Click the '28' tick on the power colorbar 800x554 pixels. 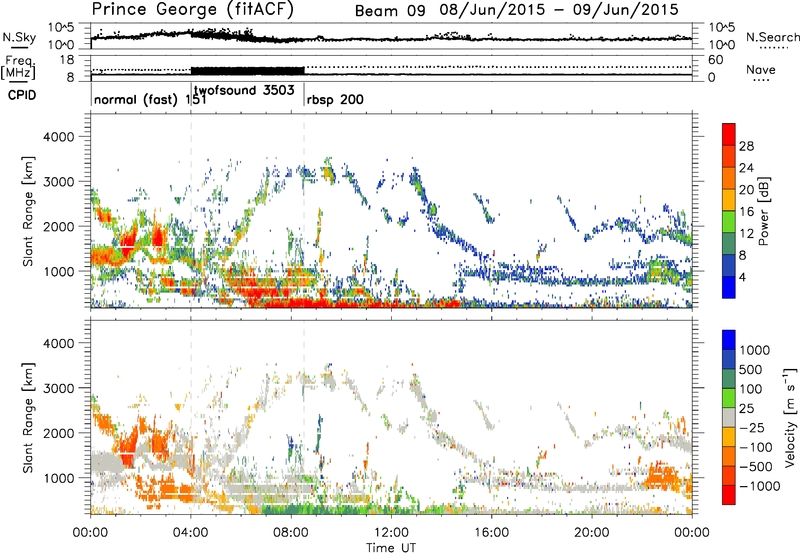[746, 146]
